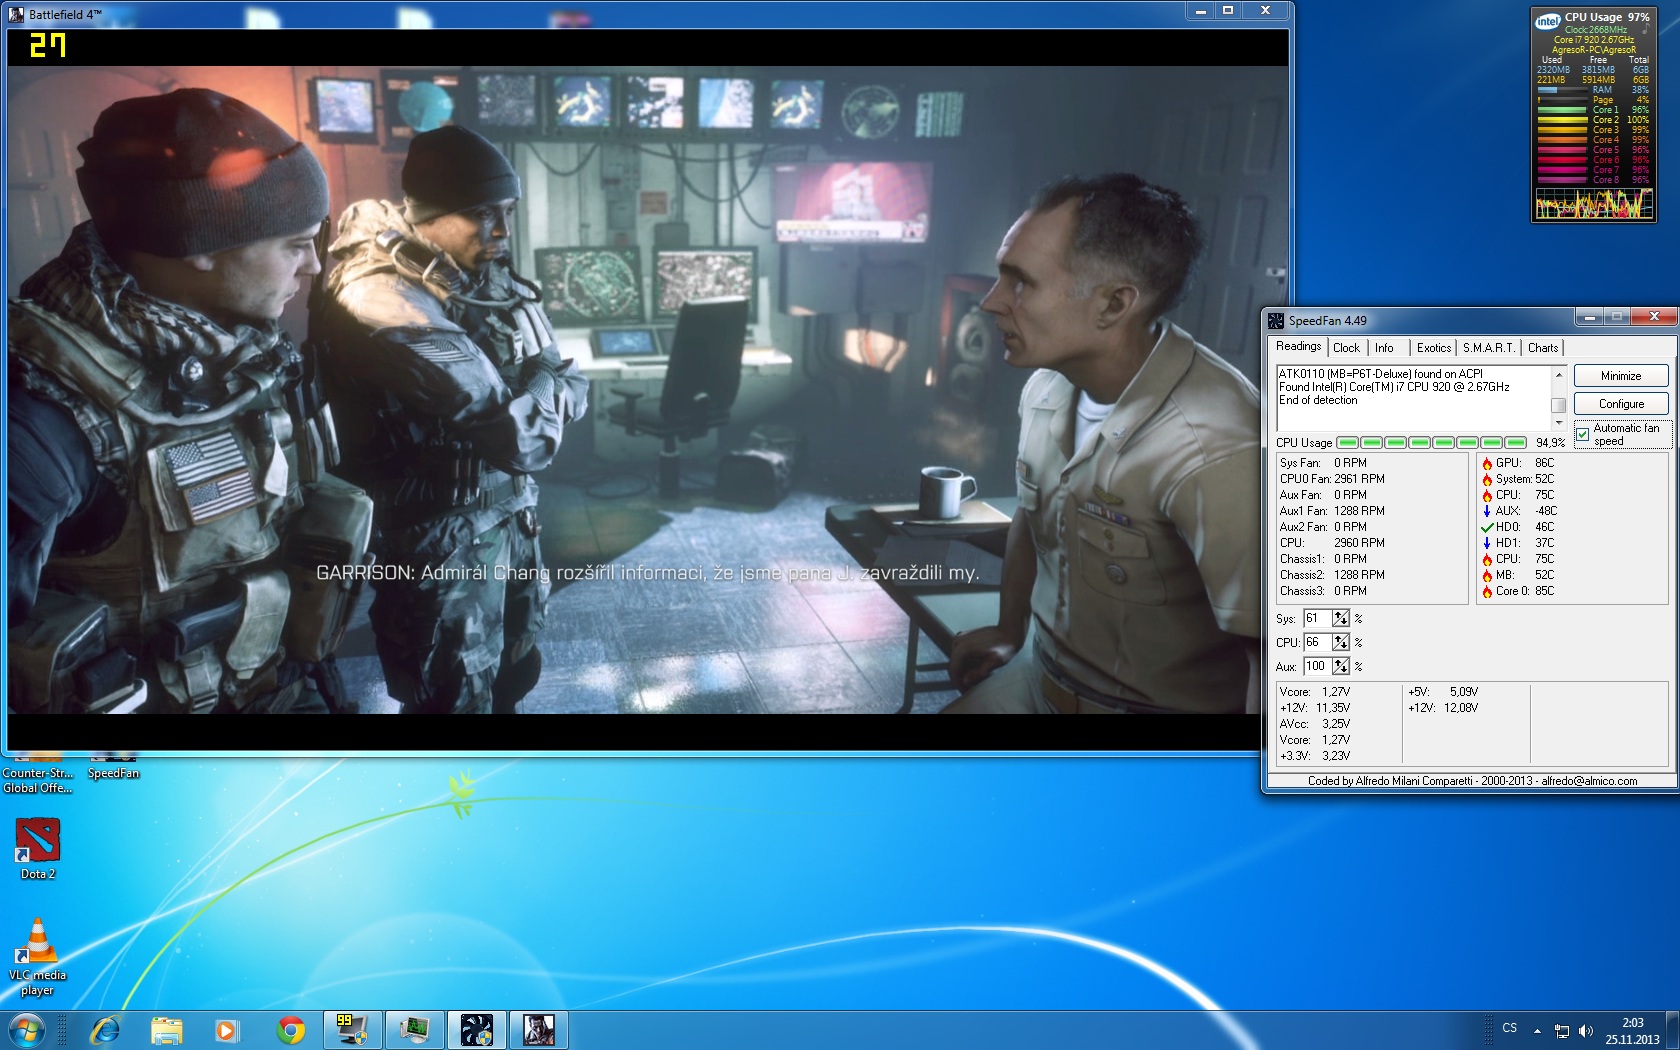
Task: Launch VLC media player shortcut
Action: click(37, 942)
